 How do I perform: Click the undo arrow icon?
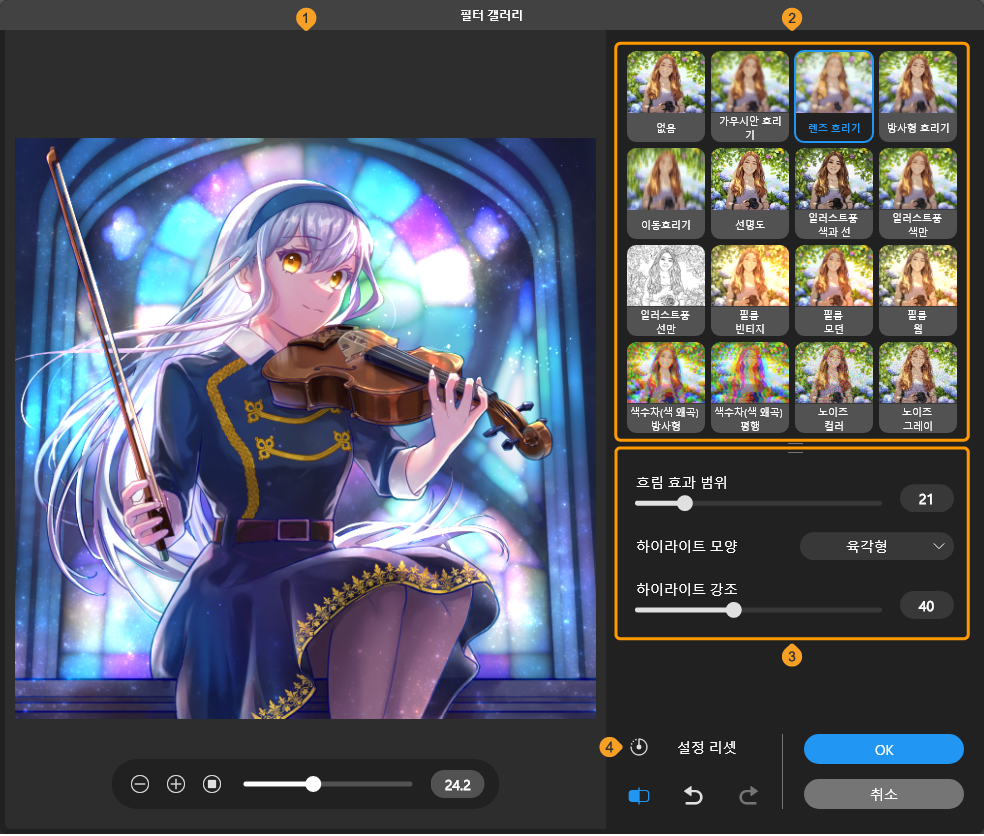[693, 796]
